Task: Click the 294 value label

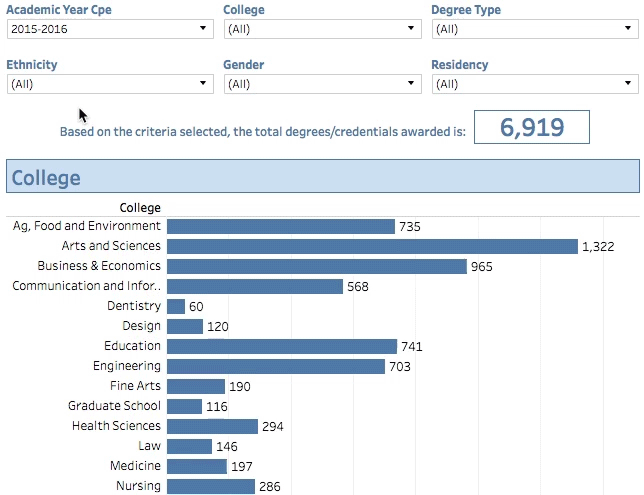Action: 273,427
